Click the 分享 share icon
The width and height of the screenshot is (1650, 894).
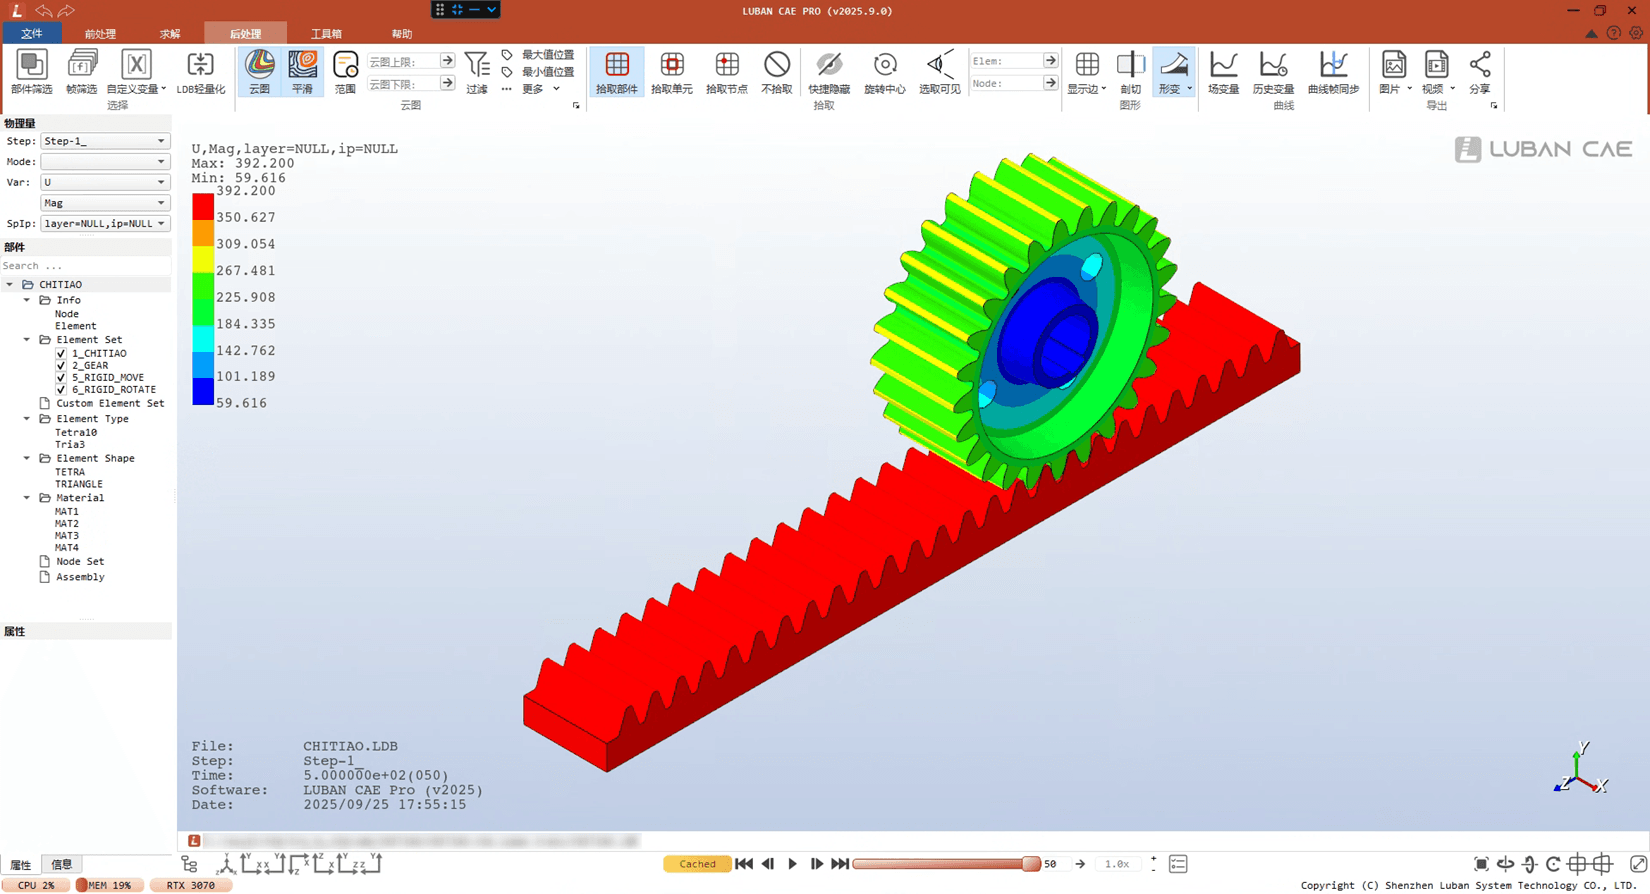click(1479, 71)
